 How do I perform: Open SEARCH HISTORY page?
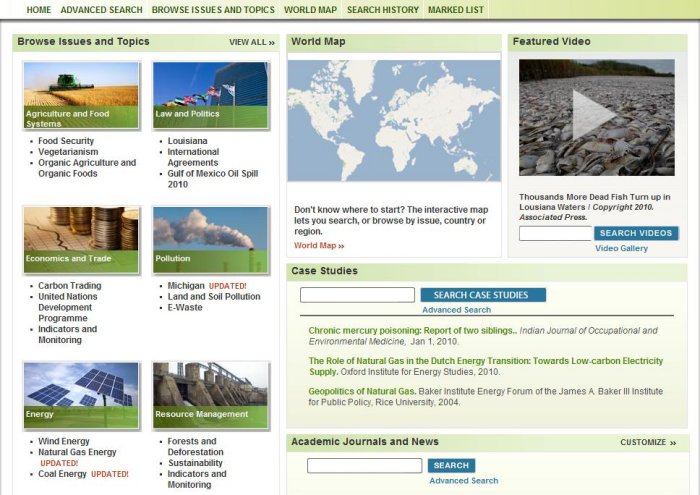383,9
